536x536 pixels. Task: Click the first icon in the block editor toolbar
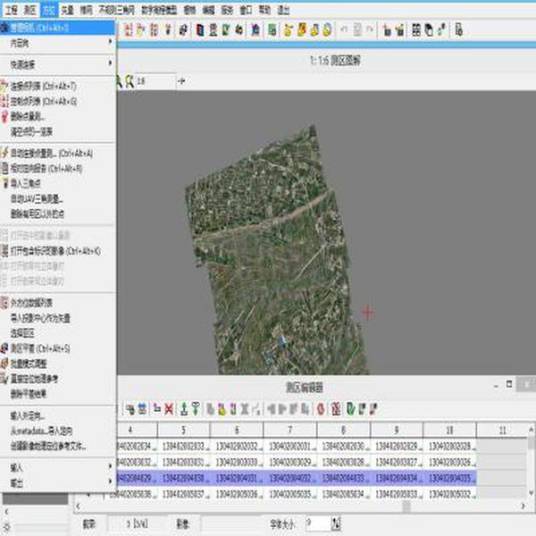click(x=130, y=408)
